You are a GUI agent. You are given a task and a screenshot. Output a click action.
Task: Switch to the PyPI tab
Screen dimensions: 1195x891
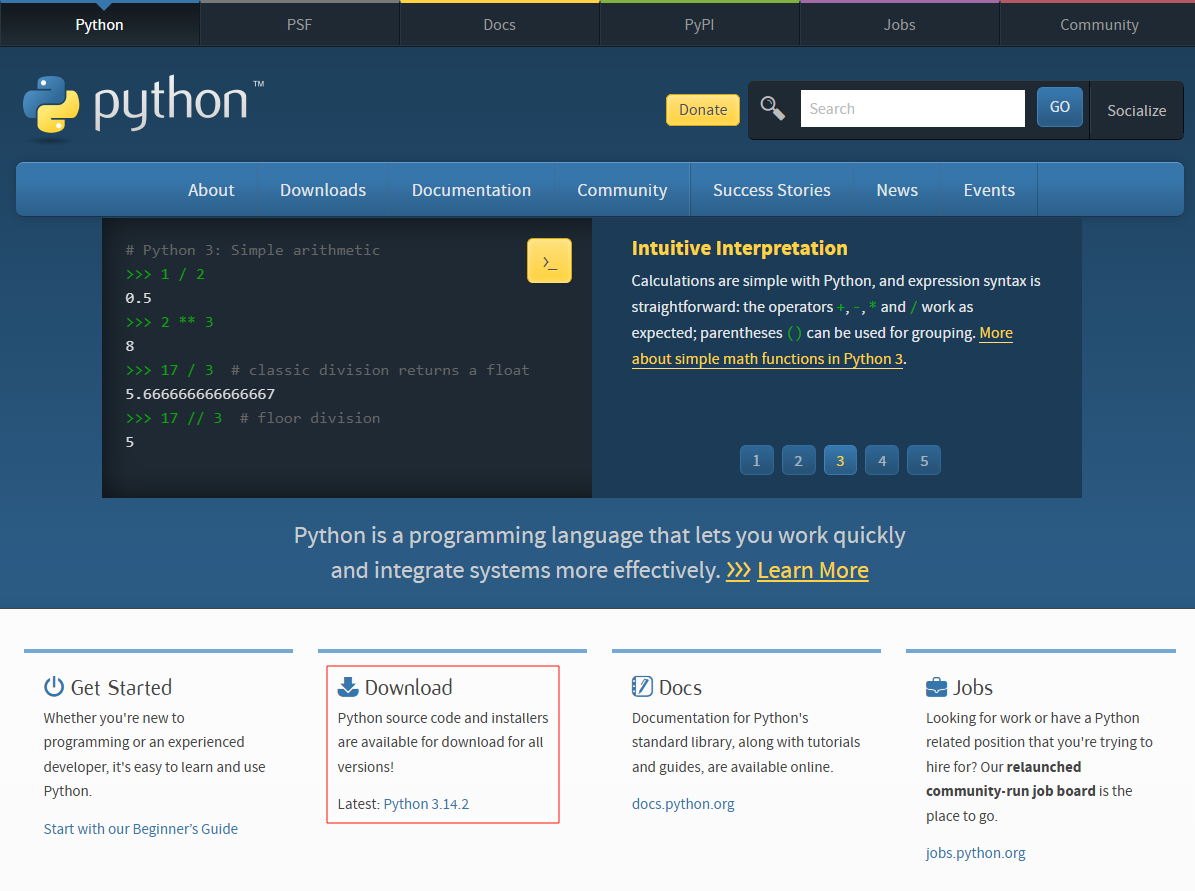tap(699, 23)
